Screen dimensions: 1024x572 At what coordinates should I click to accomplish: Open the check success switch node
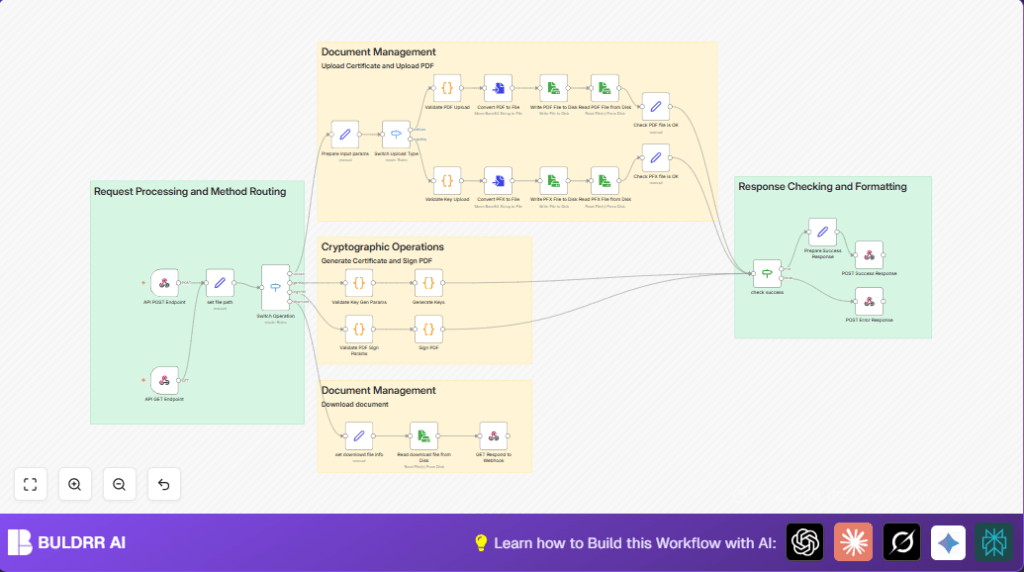click(x=767, y=274)
